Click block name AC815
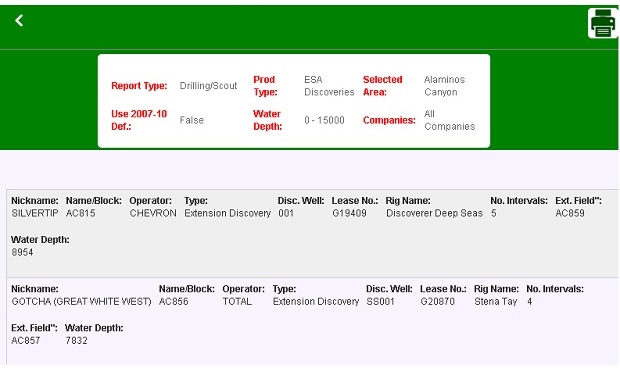This screenshot has height=369, width=620. point(81,213)
